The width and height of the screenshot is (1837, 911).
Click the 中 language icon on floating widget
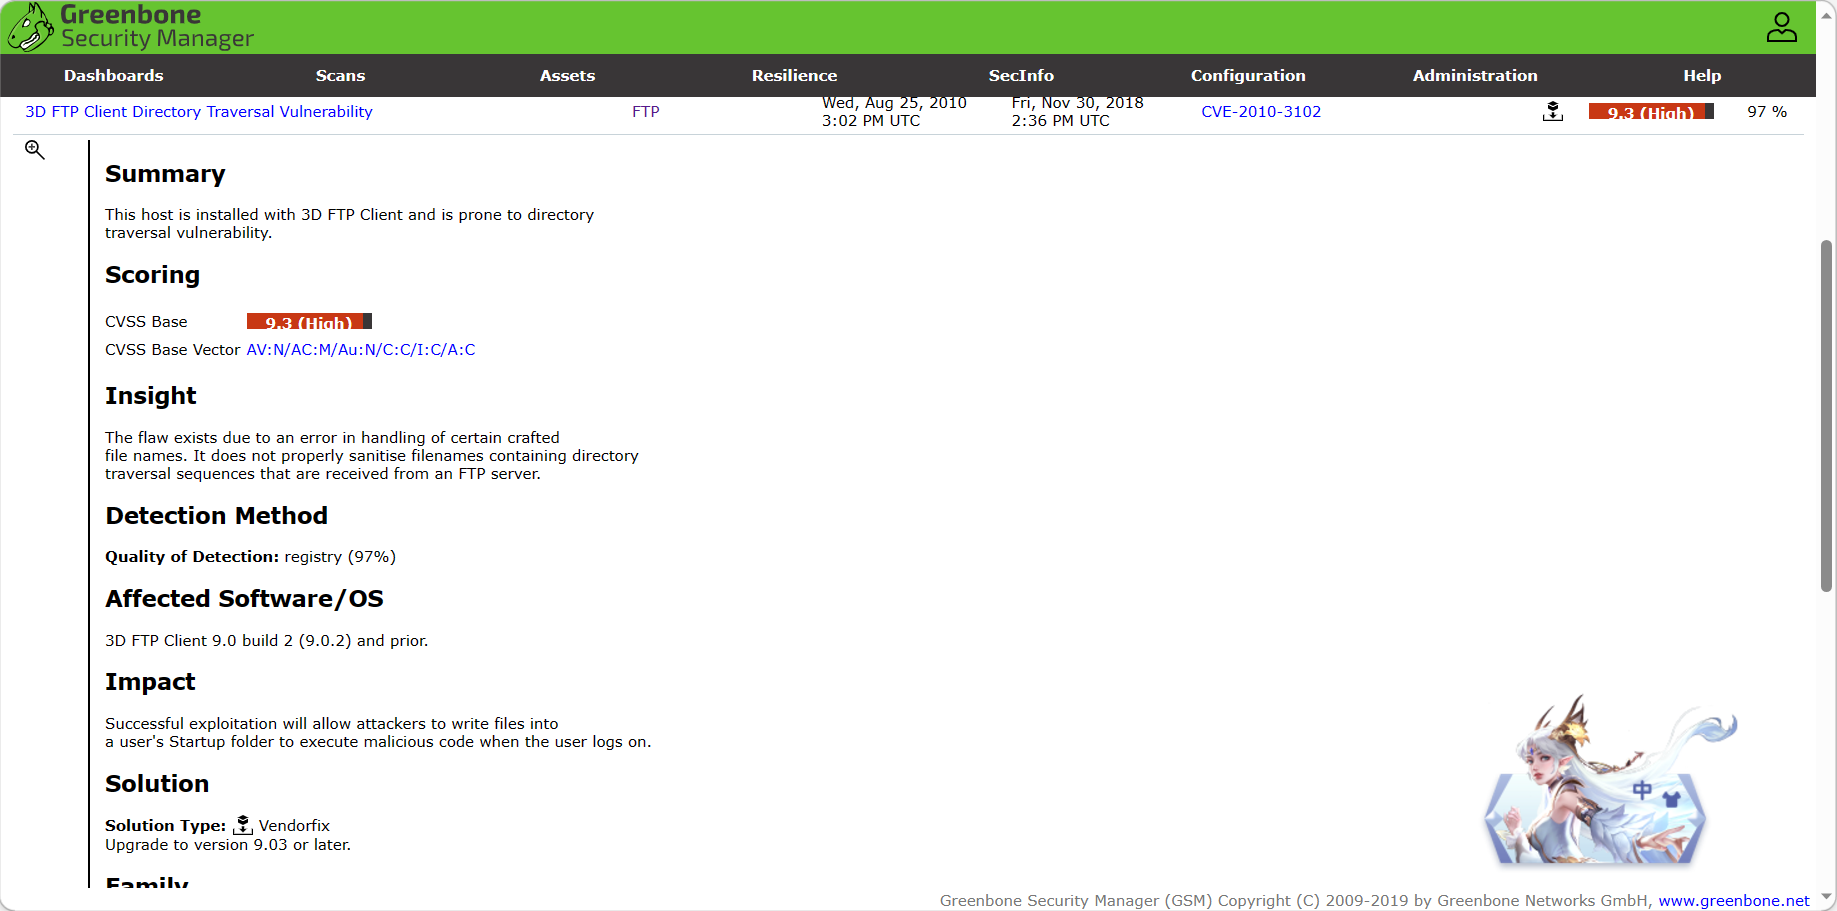click(x=1642, y=790)
